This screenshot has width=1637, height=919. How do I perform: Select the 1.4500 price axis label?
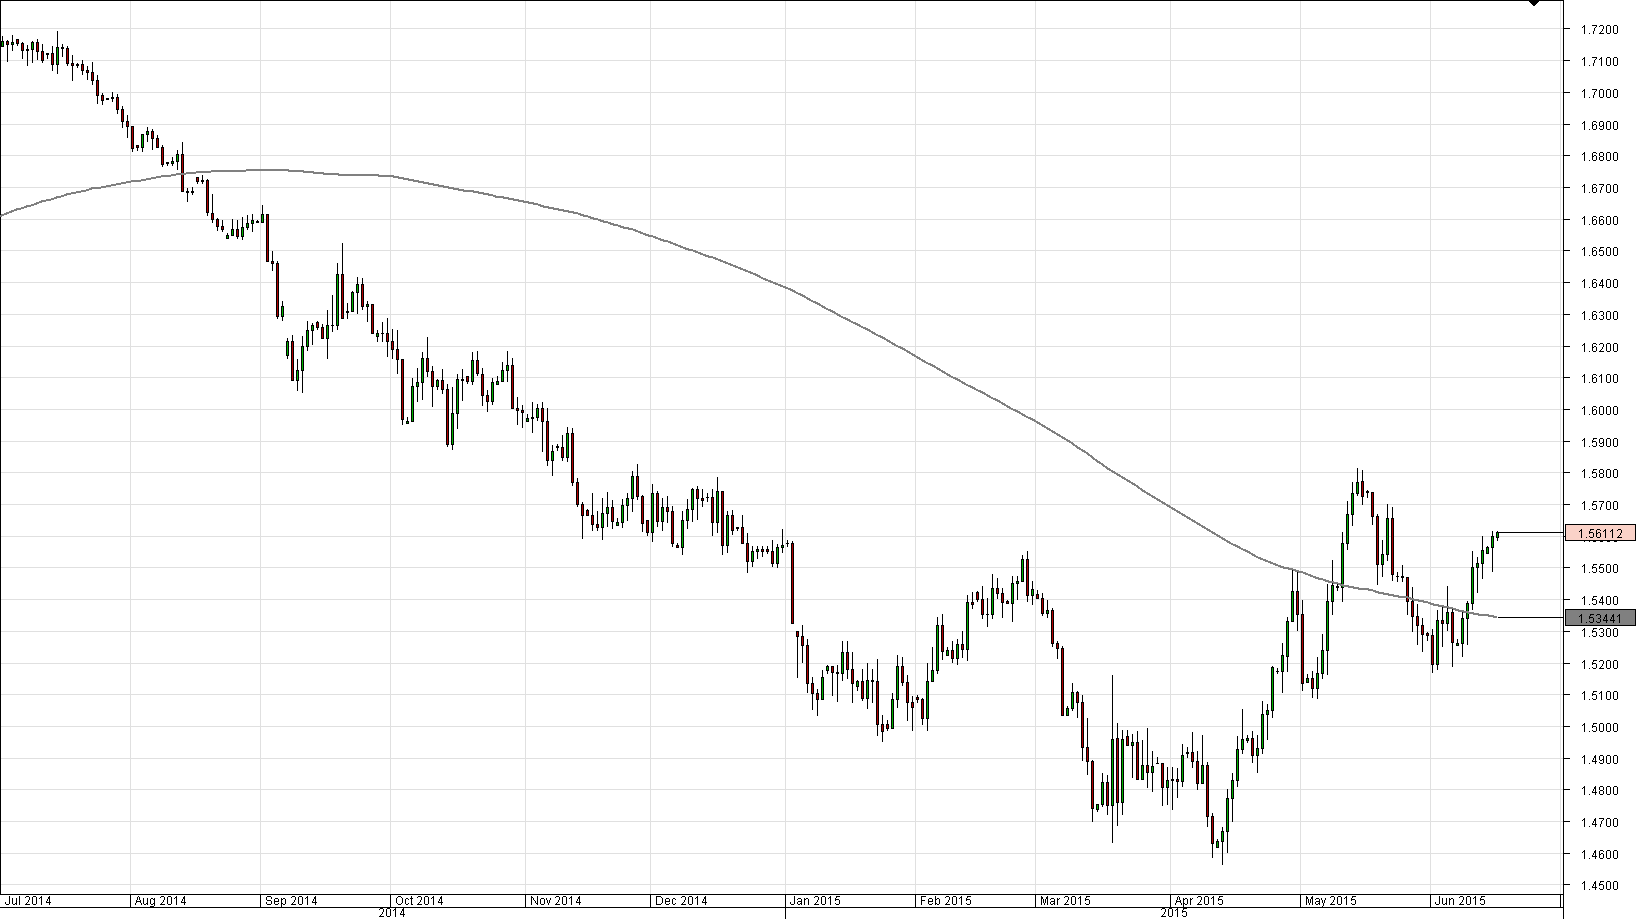(x=1599, y=887)
